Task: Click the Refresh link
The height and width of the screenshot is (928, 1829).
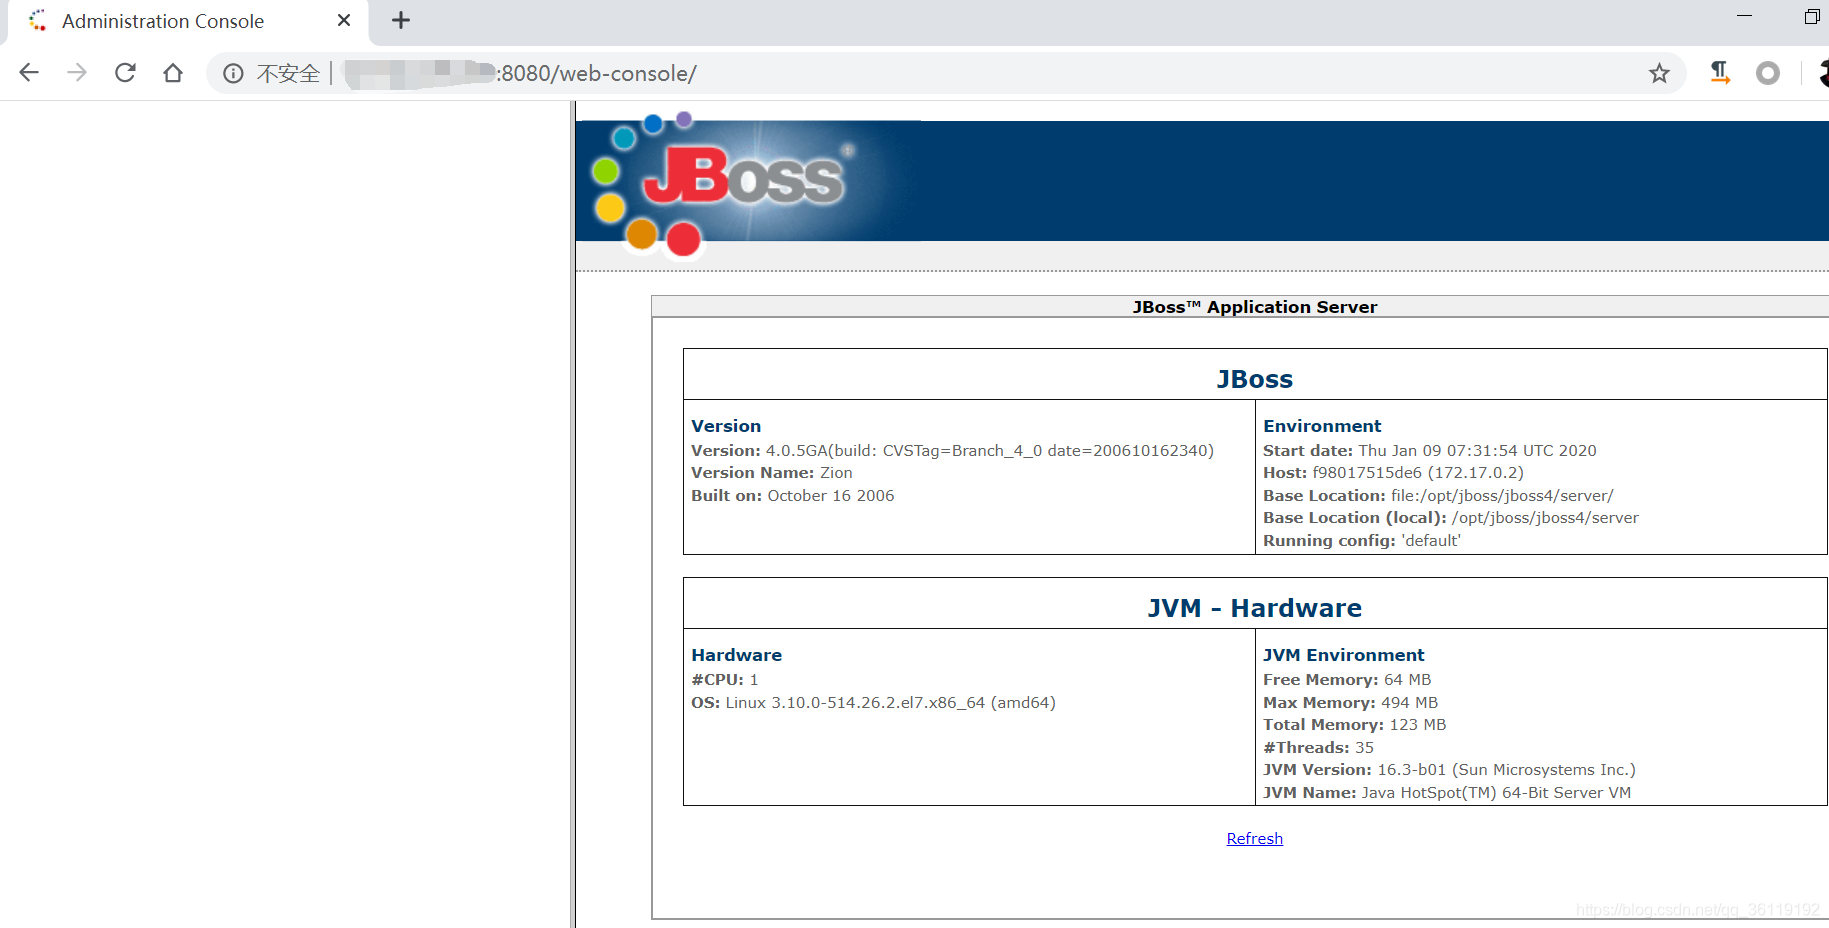Action: 1254,838
